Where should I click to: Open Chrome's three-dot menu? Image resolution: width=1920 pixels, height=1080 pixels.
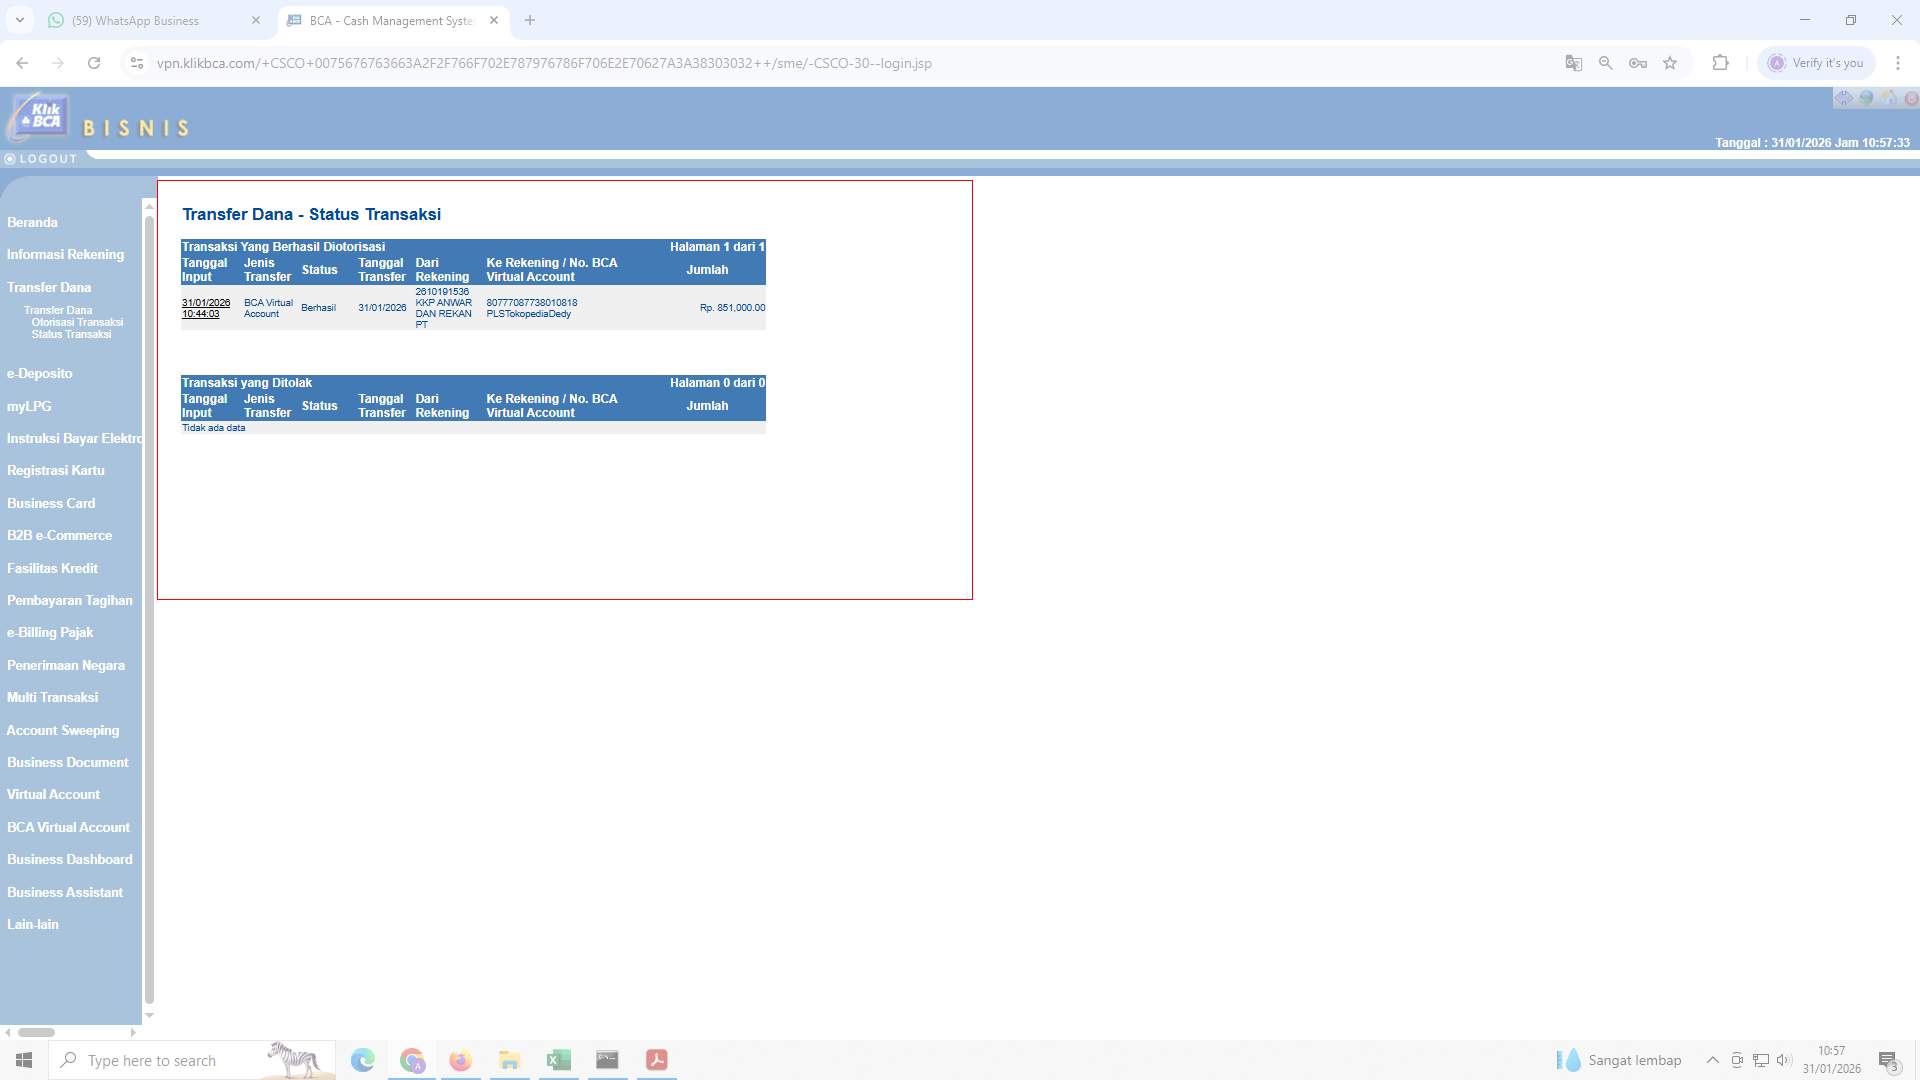tap(1898, 62)
